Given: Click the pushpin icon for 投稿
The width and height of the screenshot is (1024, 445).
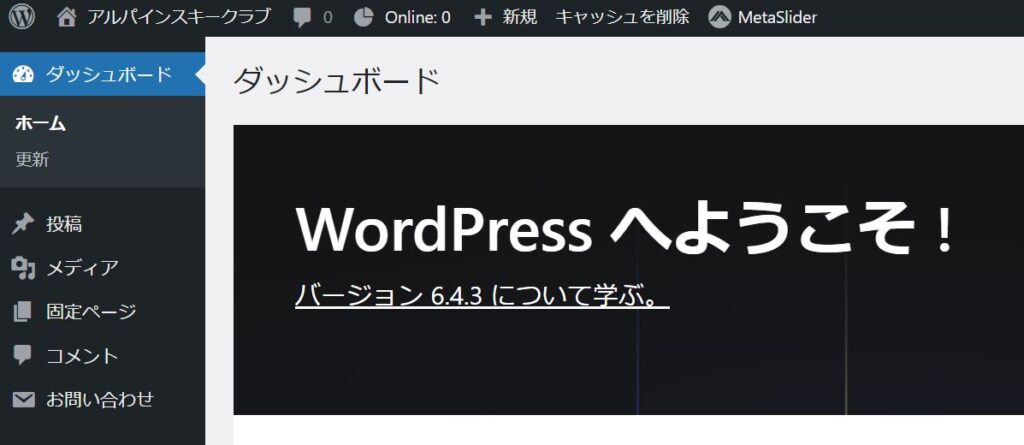Looking at the screenshot, I should tap(23, 225).
